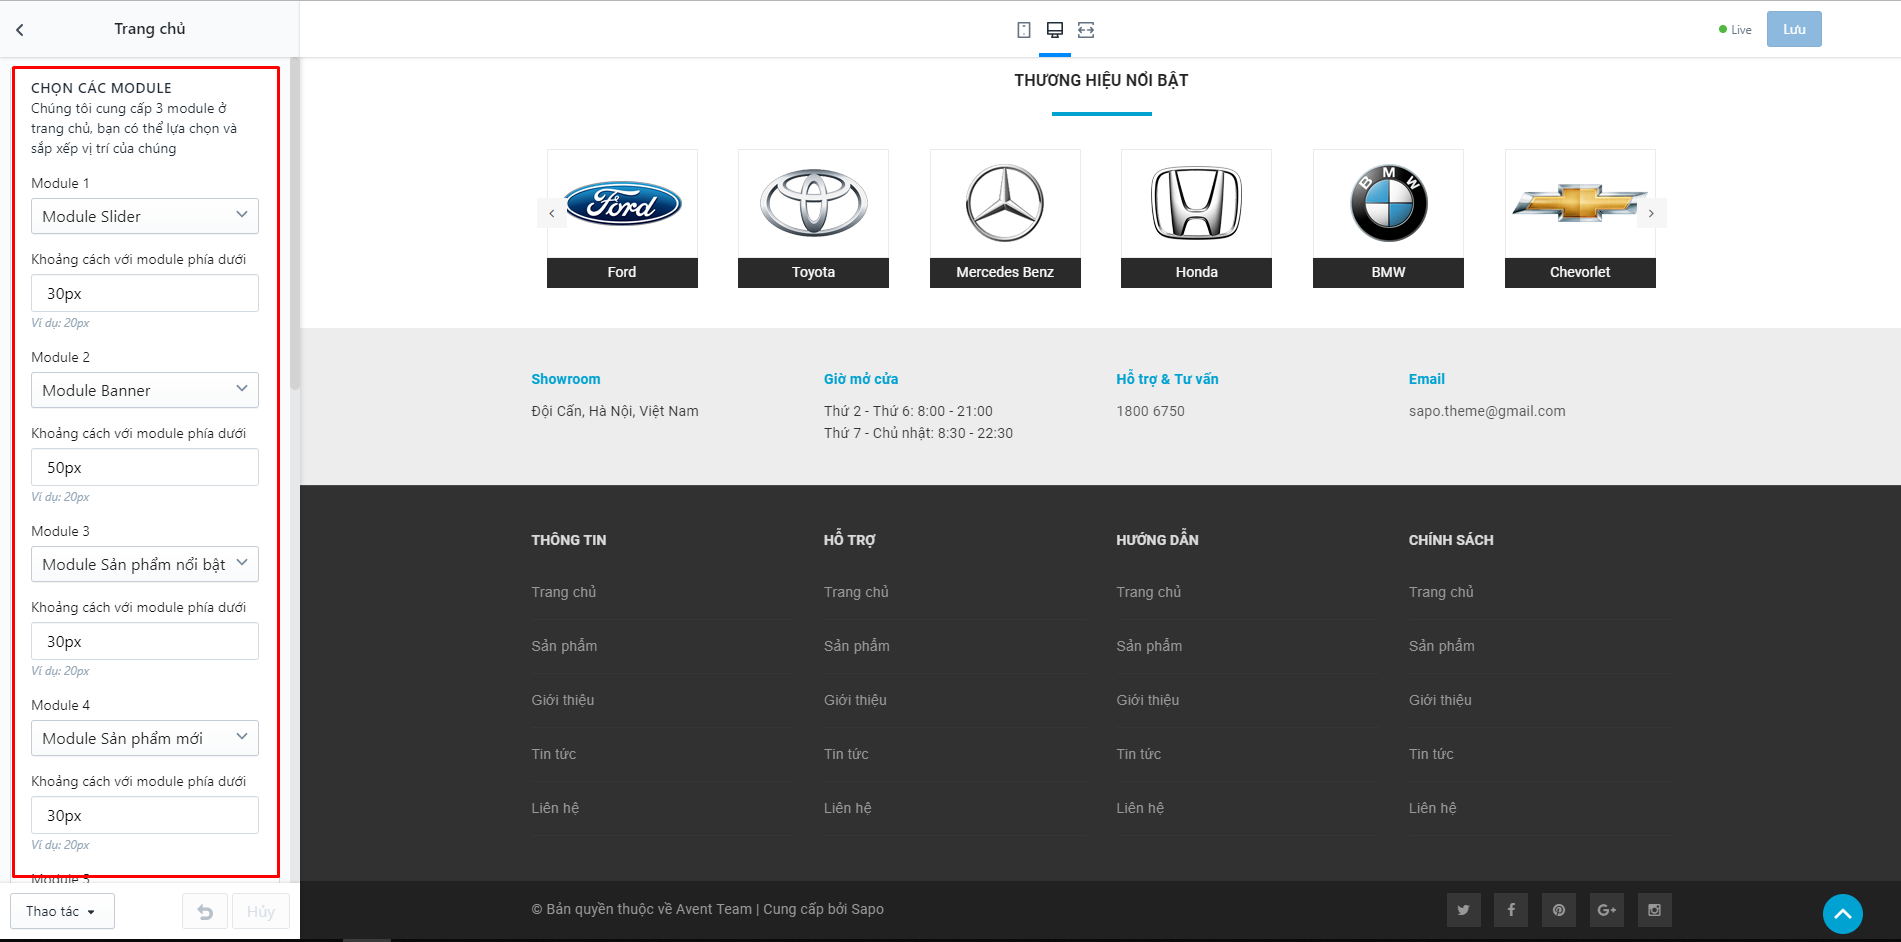Click the undo arrow button

[205, 912]
